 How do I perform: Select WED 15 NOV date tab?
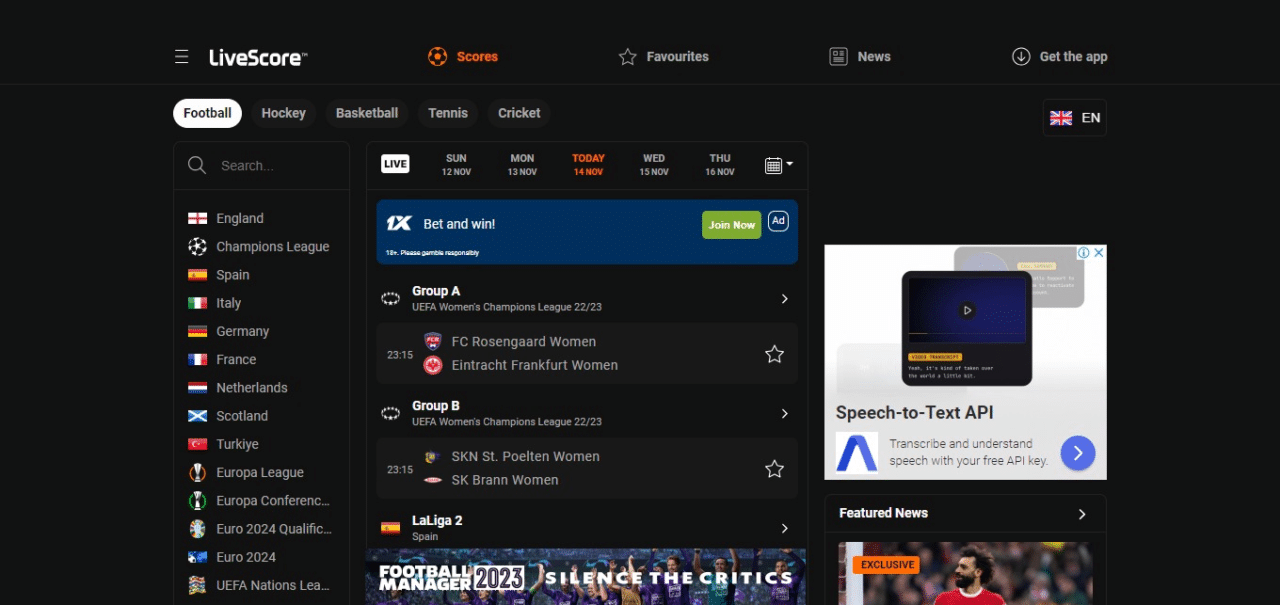[654, 165]
